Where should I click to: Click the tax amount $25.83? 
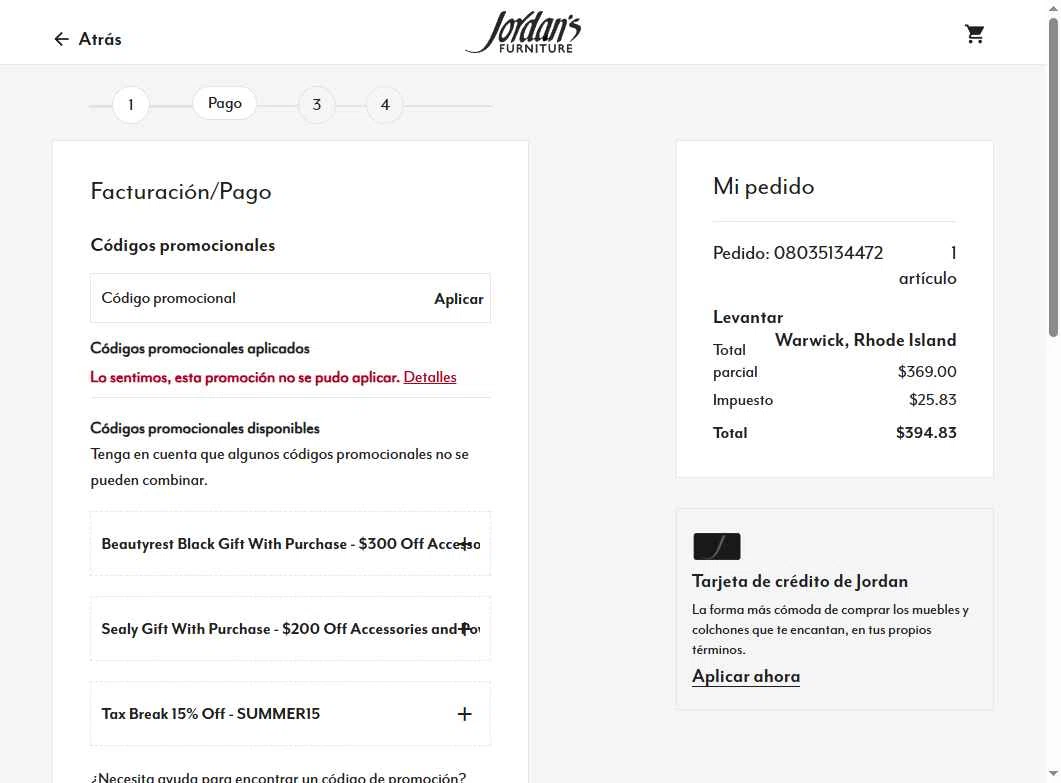point(932,399)
